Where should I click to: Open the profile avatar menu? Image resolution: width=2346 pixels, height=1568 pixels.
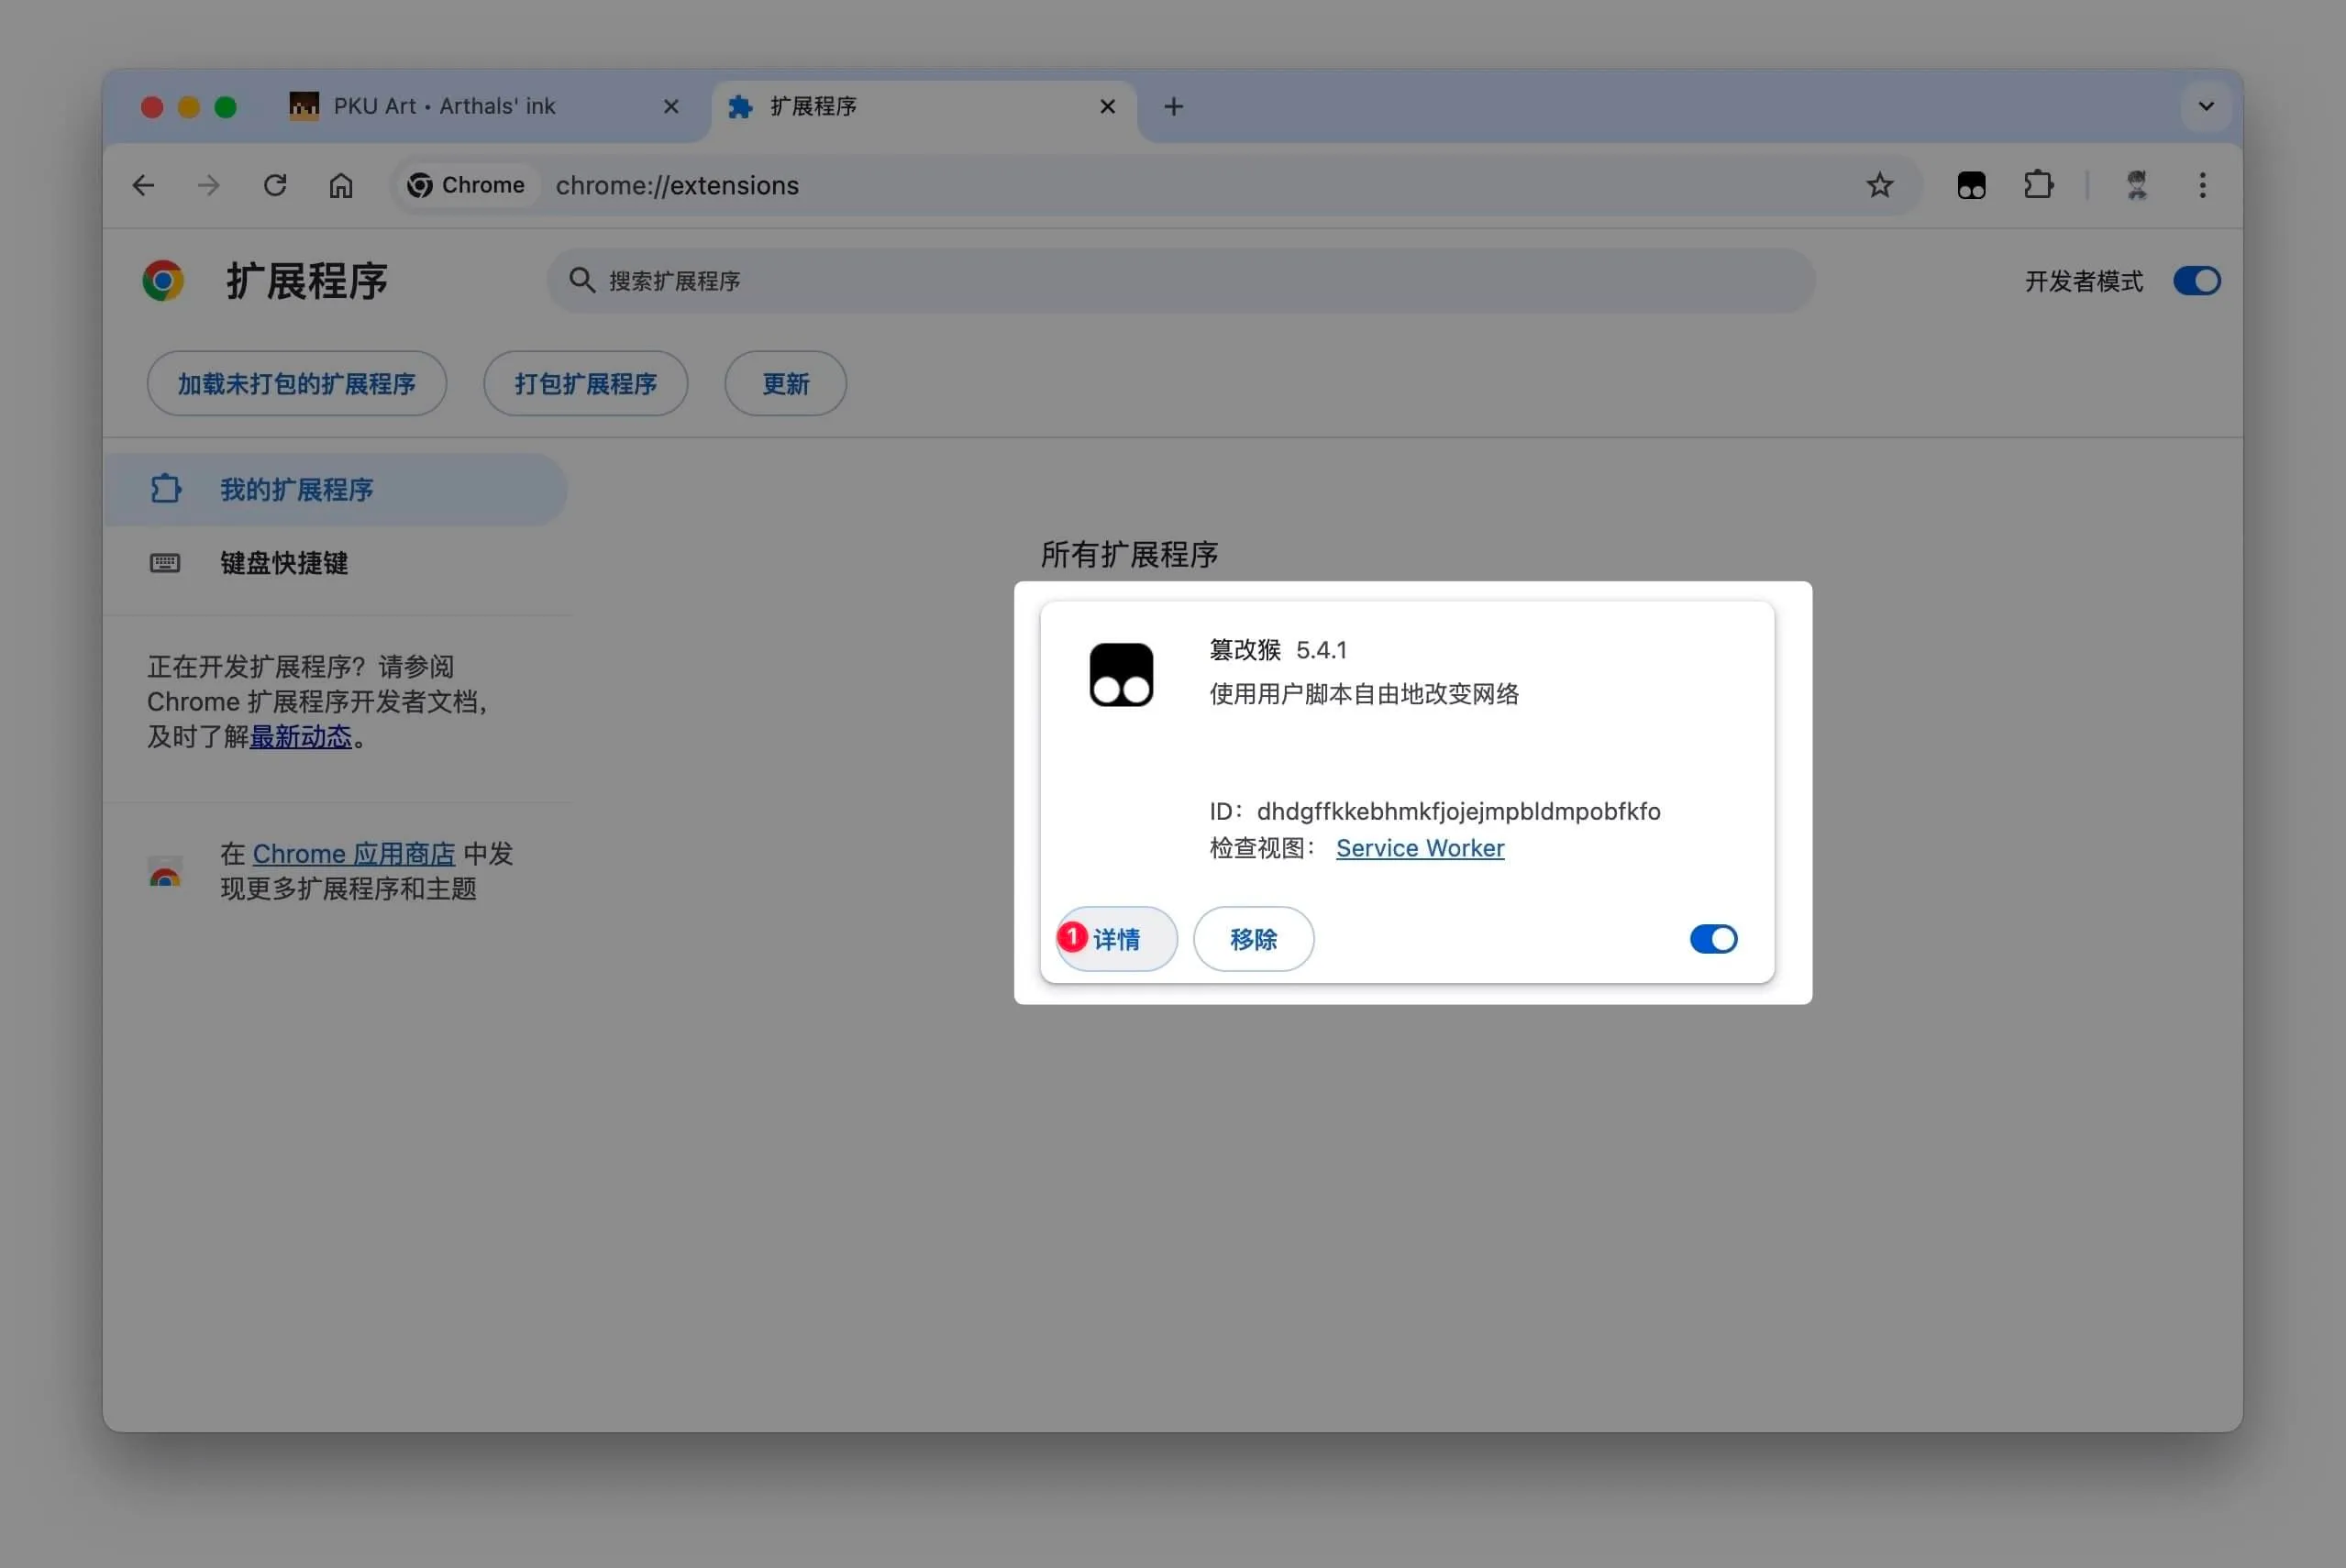(2136, 185)
